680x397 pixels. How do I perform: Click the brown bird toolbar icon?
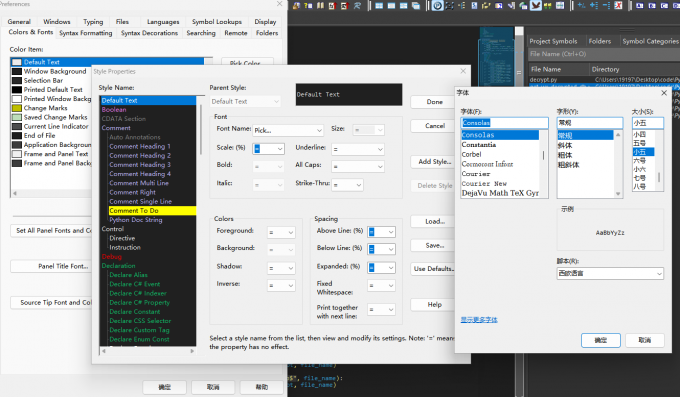pyautogui.click(x=536, y=6)
